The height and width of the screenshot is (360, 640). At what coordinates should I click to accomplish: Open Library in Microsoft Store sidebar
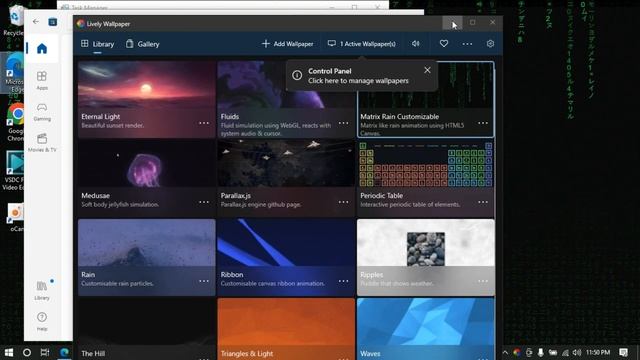click(42, 290)
